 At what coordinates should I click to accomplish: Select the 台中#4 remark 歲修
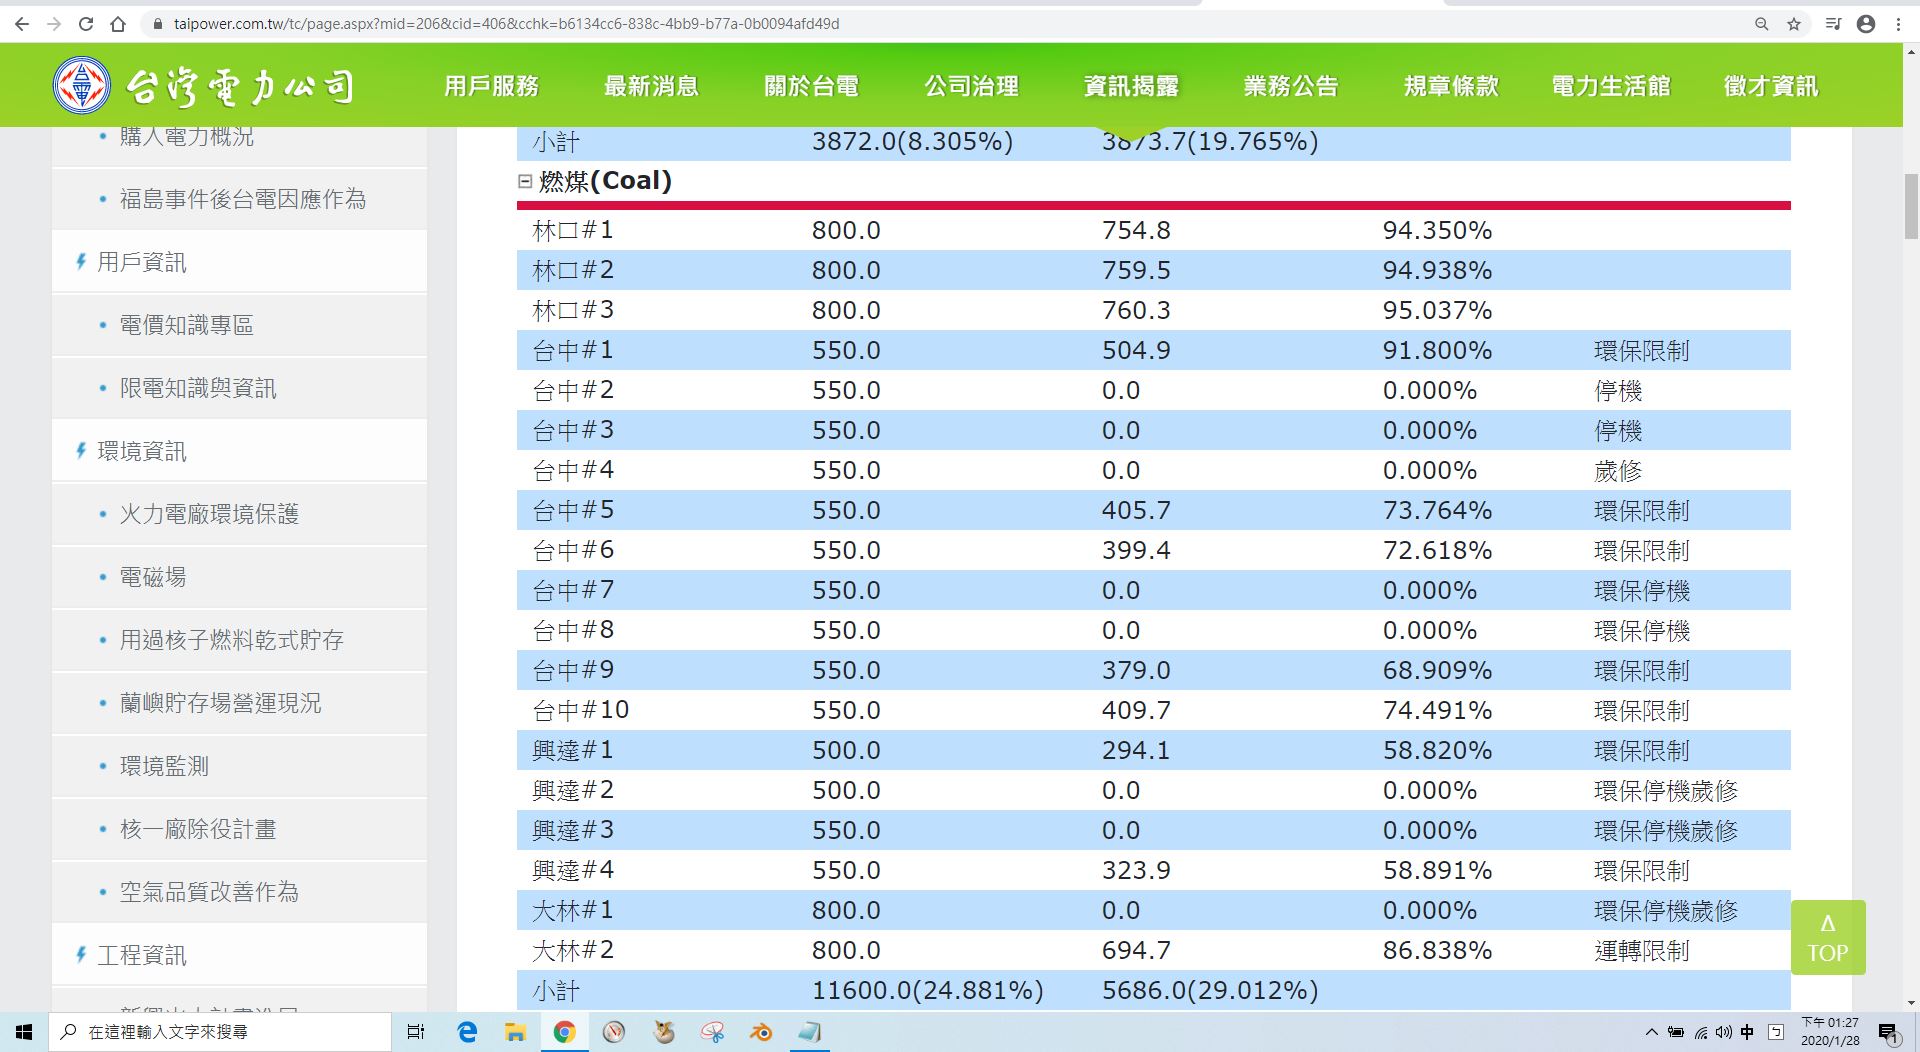point(1618,470)
